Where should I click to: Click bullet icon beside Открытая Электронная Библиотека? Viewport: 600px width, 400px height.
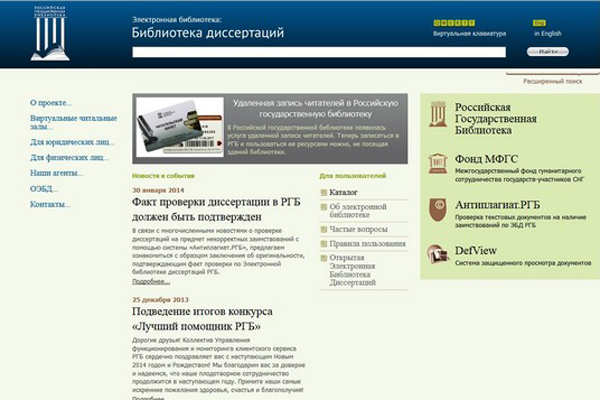(324, 258)
